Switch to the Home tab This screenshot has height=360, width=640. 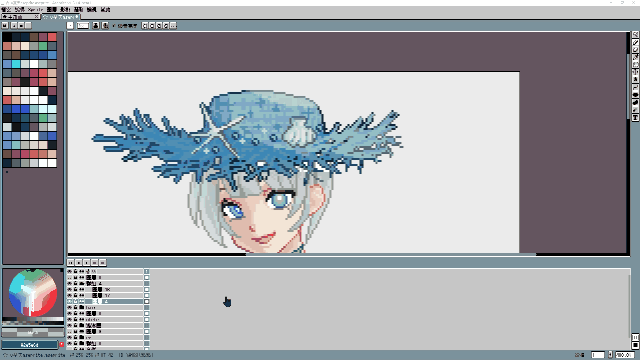(20, 17)
